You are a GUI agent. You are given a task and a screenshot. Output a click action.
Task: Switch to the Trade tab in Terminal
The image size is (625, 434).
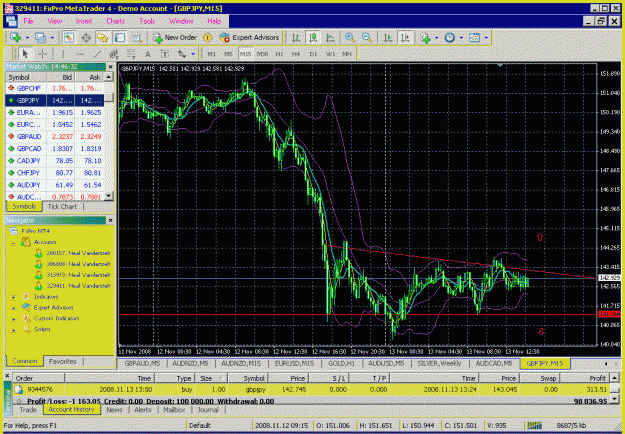(28, 410)
